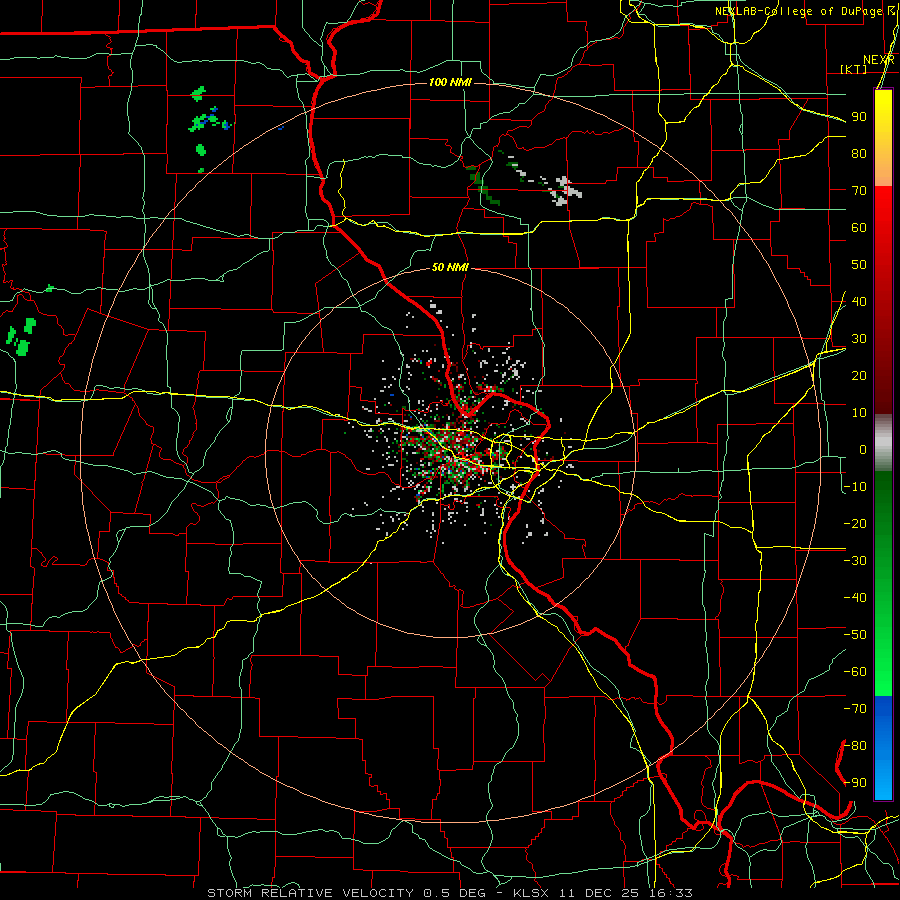Image resolution: width=900 pixels, height=900 pixels.
Task: Click the KLSX station identifier
Action: [531, 893]
